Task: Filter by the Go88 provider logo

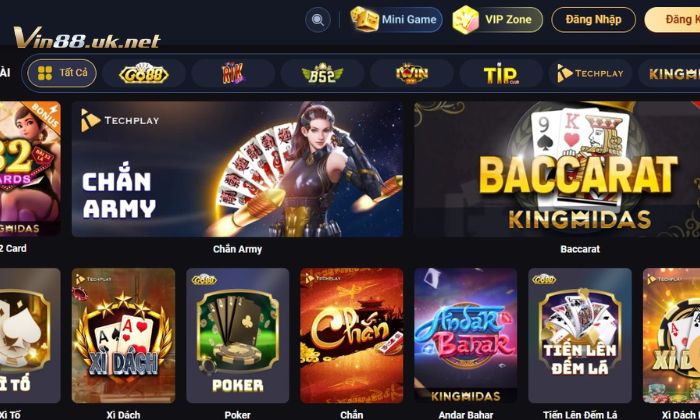Action: [143, 73]
